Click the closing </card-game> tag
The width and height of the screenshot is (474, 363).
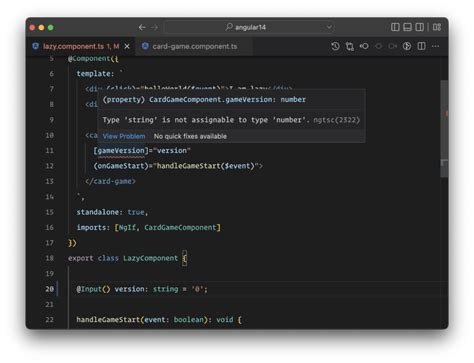click(x=110, y=181)
